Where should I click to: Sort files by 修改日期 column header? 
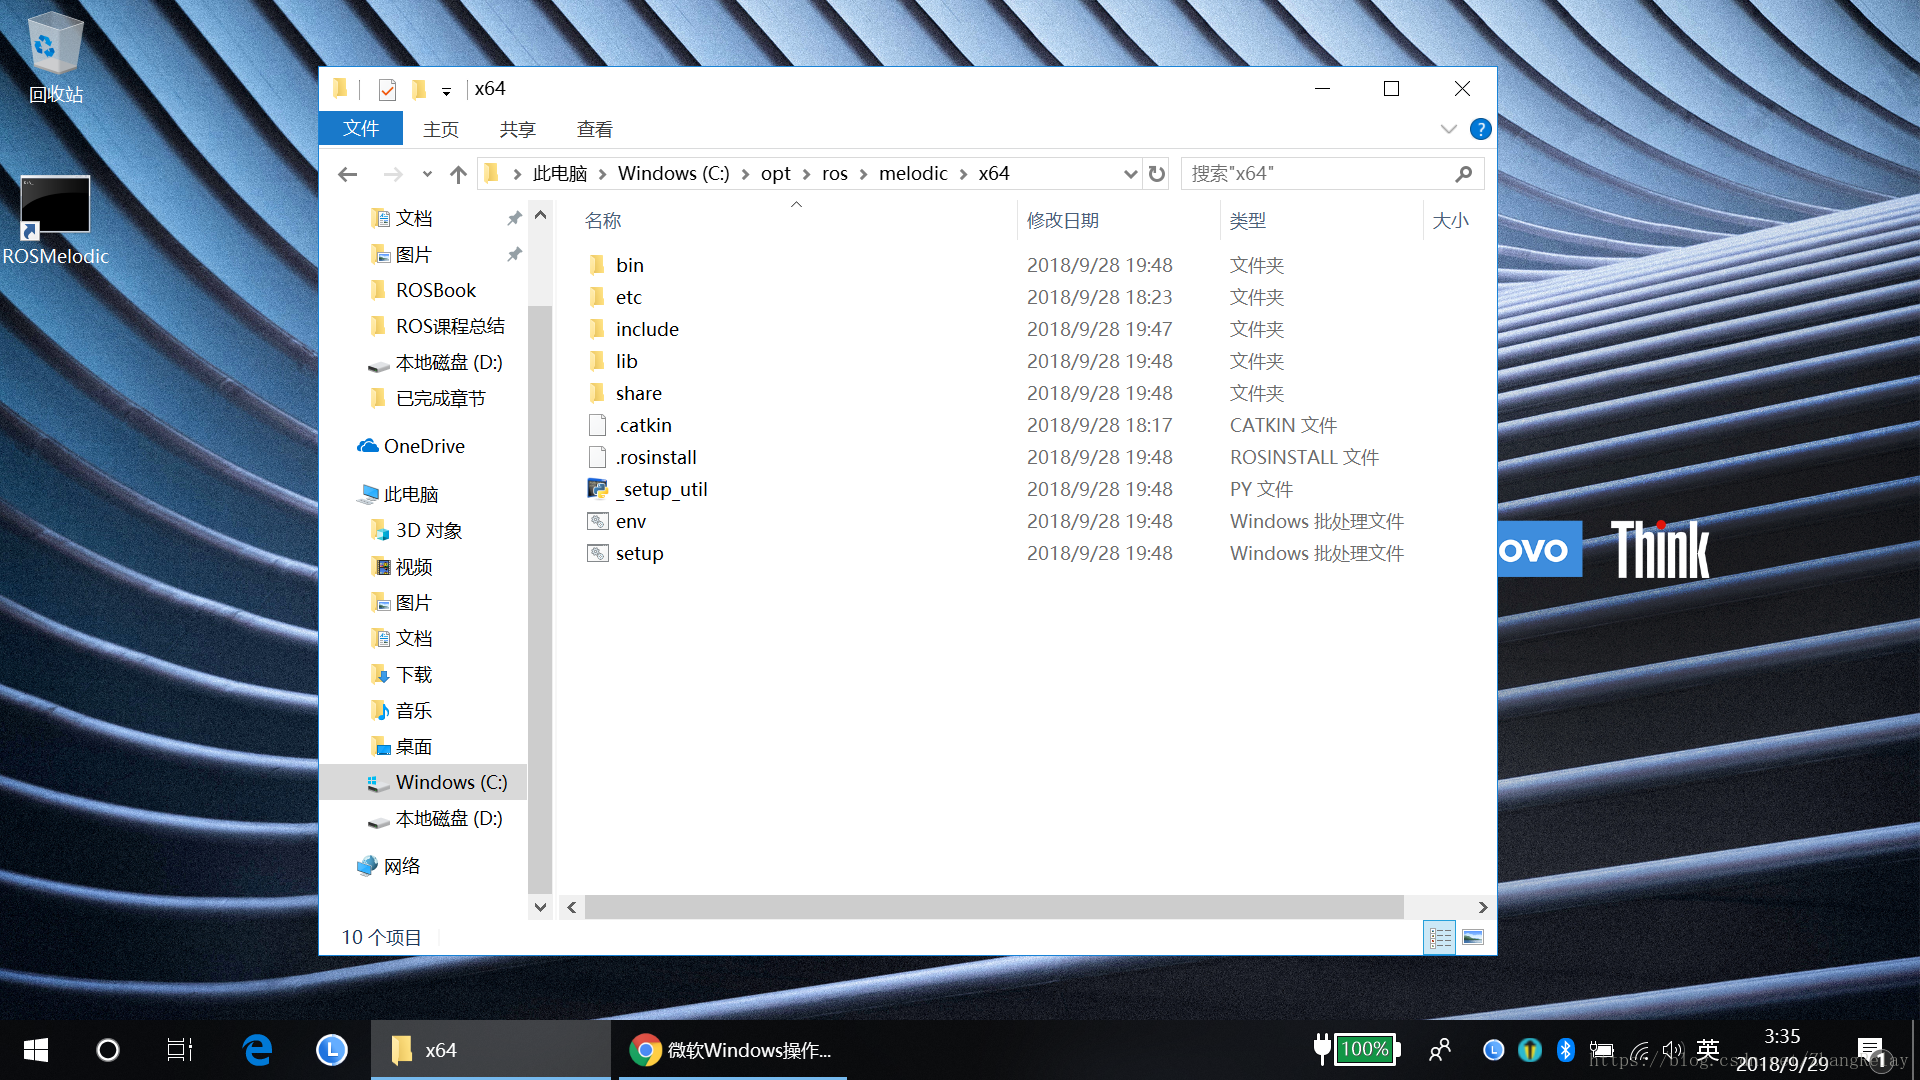click(x=1062, y=220)
